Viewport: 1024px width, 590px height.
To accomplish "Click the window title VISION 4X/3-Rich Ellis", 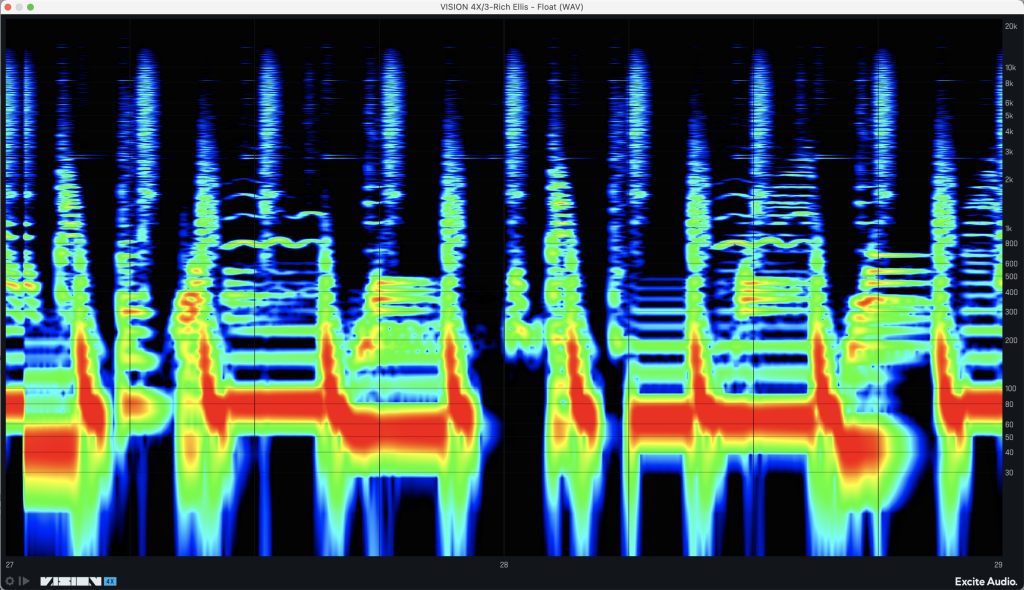I will click(511, 7).
